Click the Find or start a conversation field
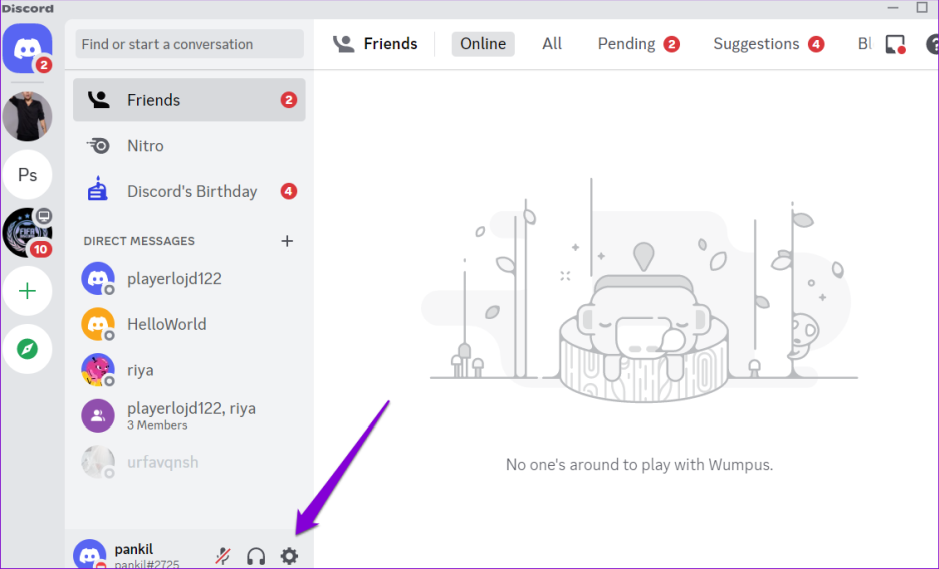The image size is (939, 569). (x=189, y=44)
